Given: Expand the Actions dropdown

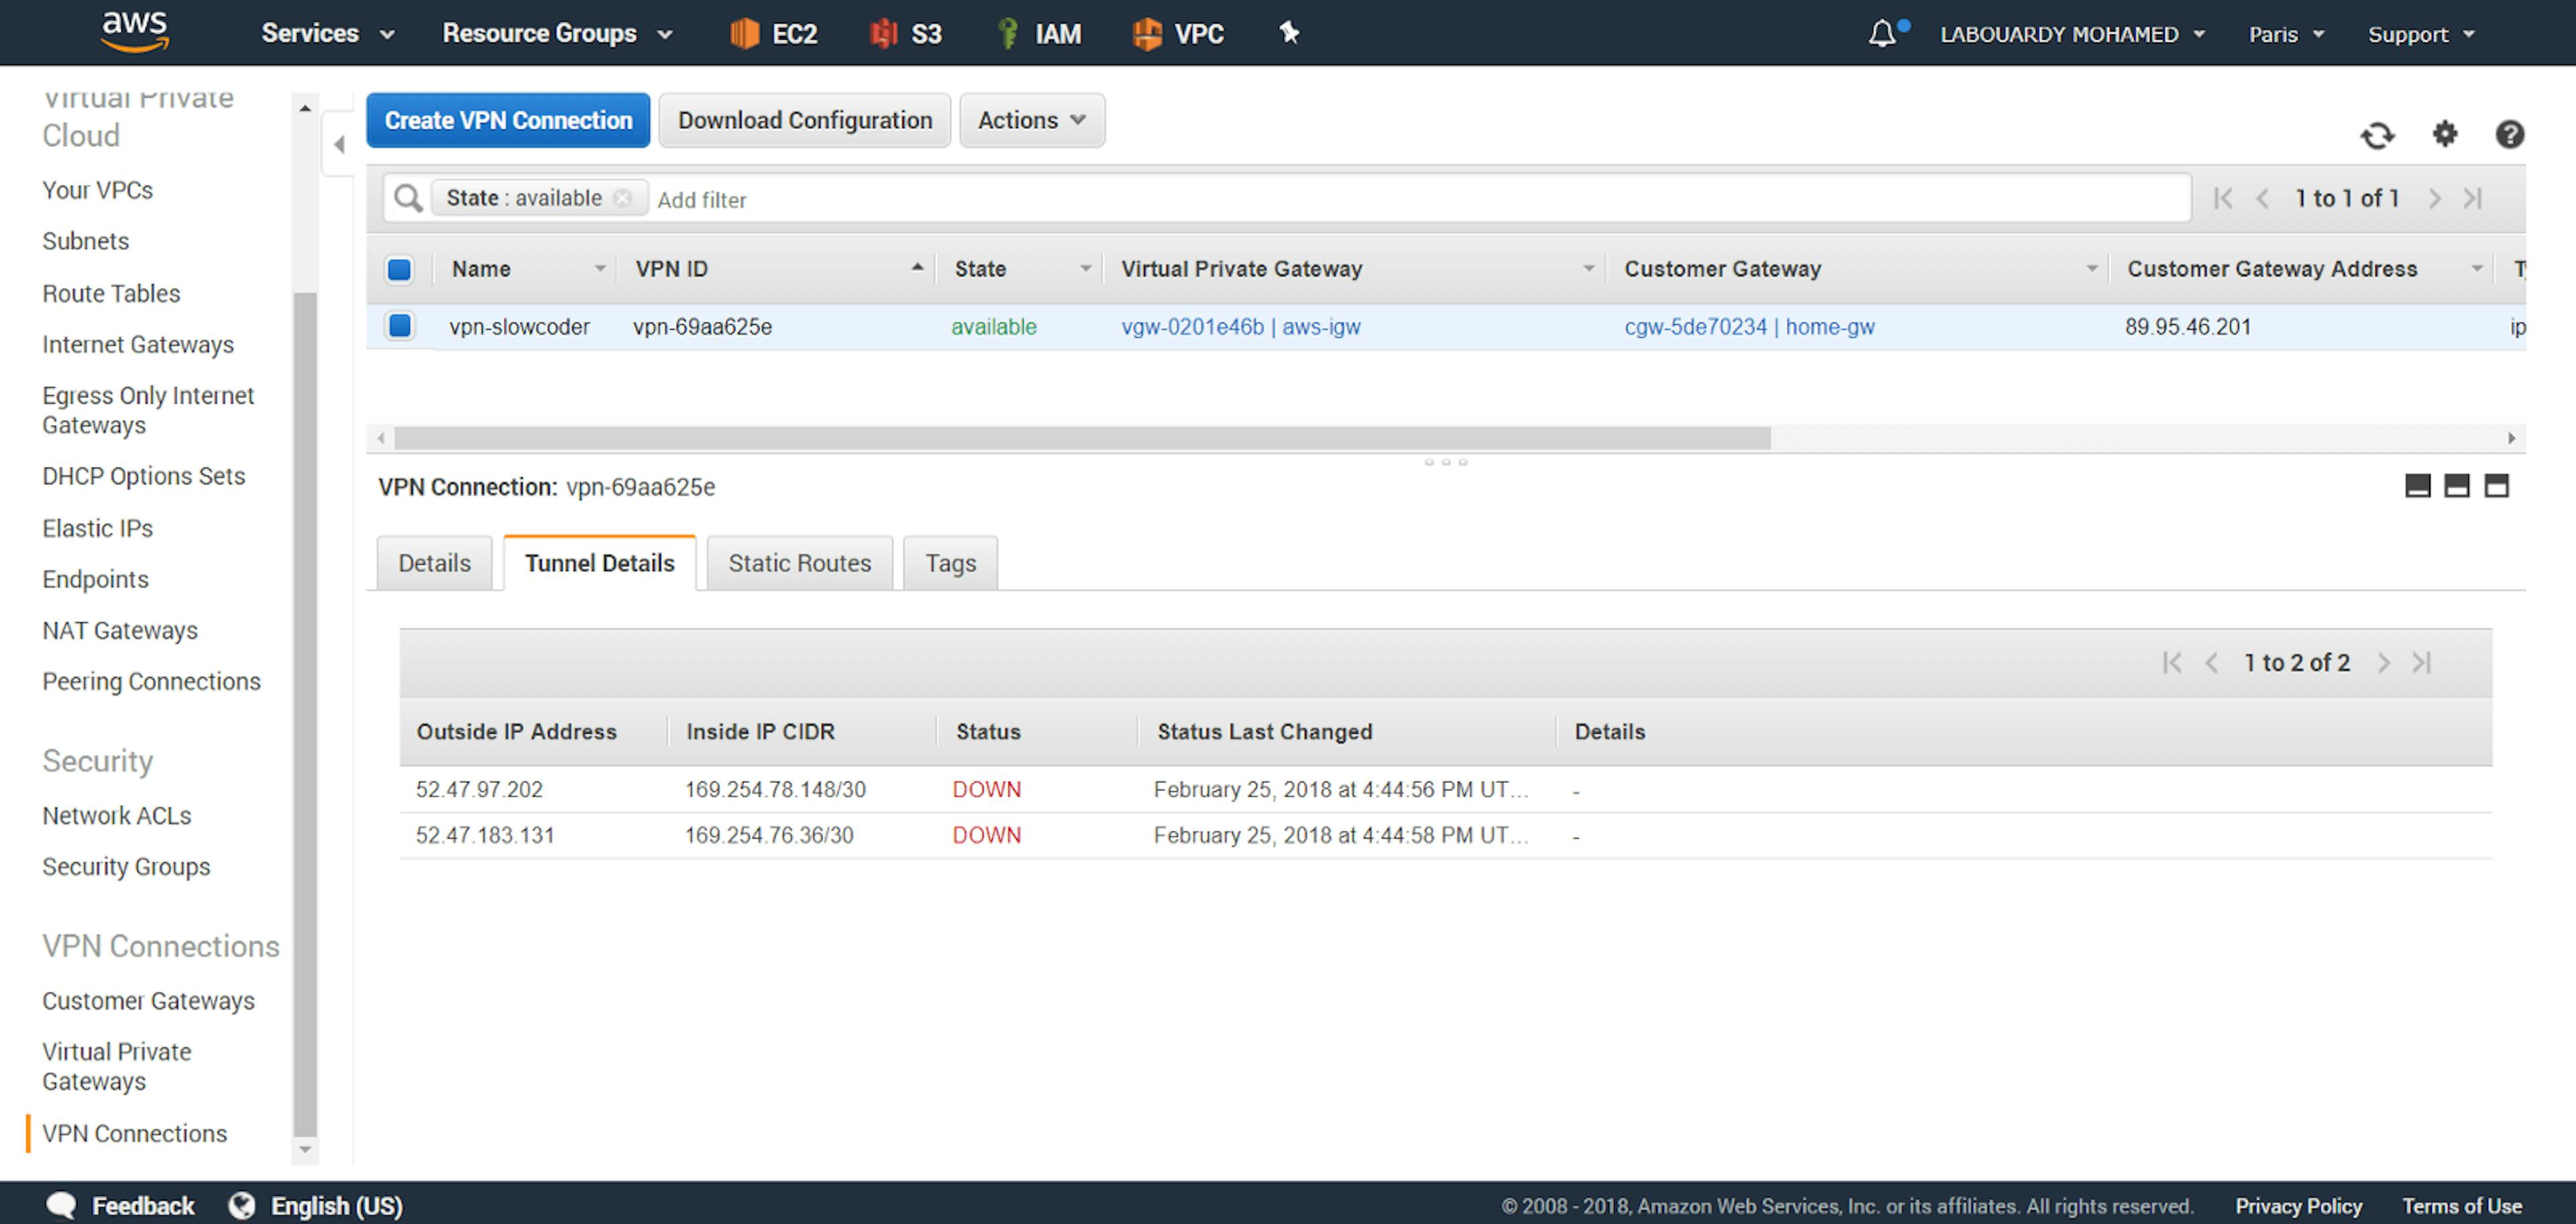Looking at the screenshot, I should pyautogui.click(x=1031, y=120).
